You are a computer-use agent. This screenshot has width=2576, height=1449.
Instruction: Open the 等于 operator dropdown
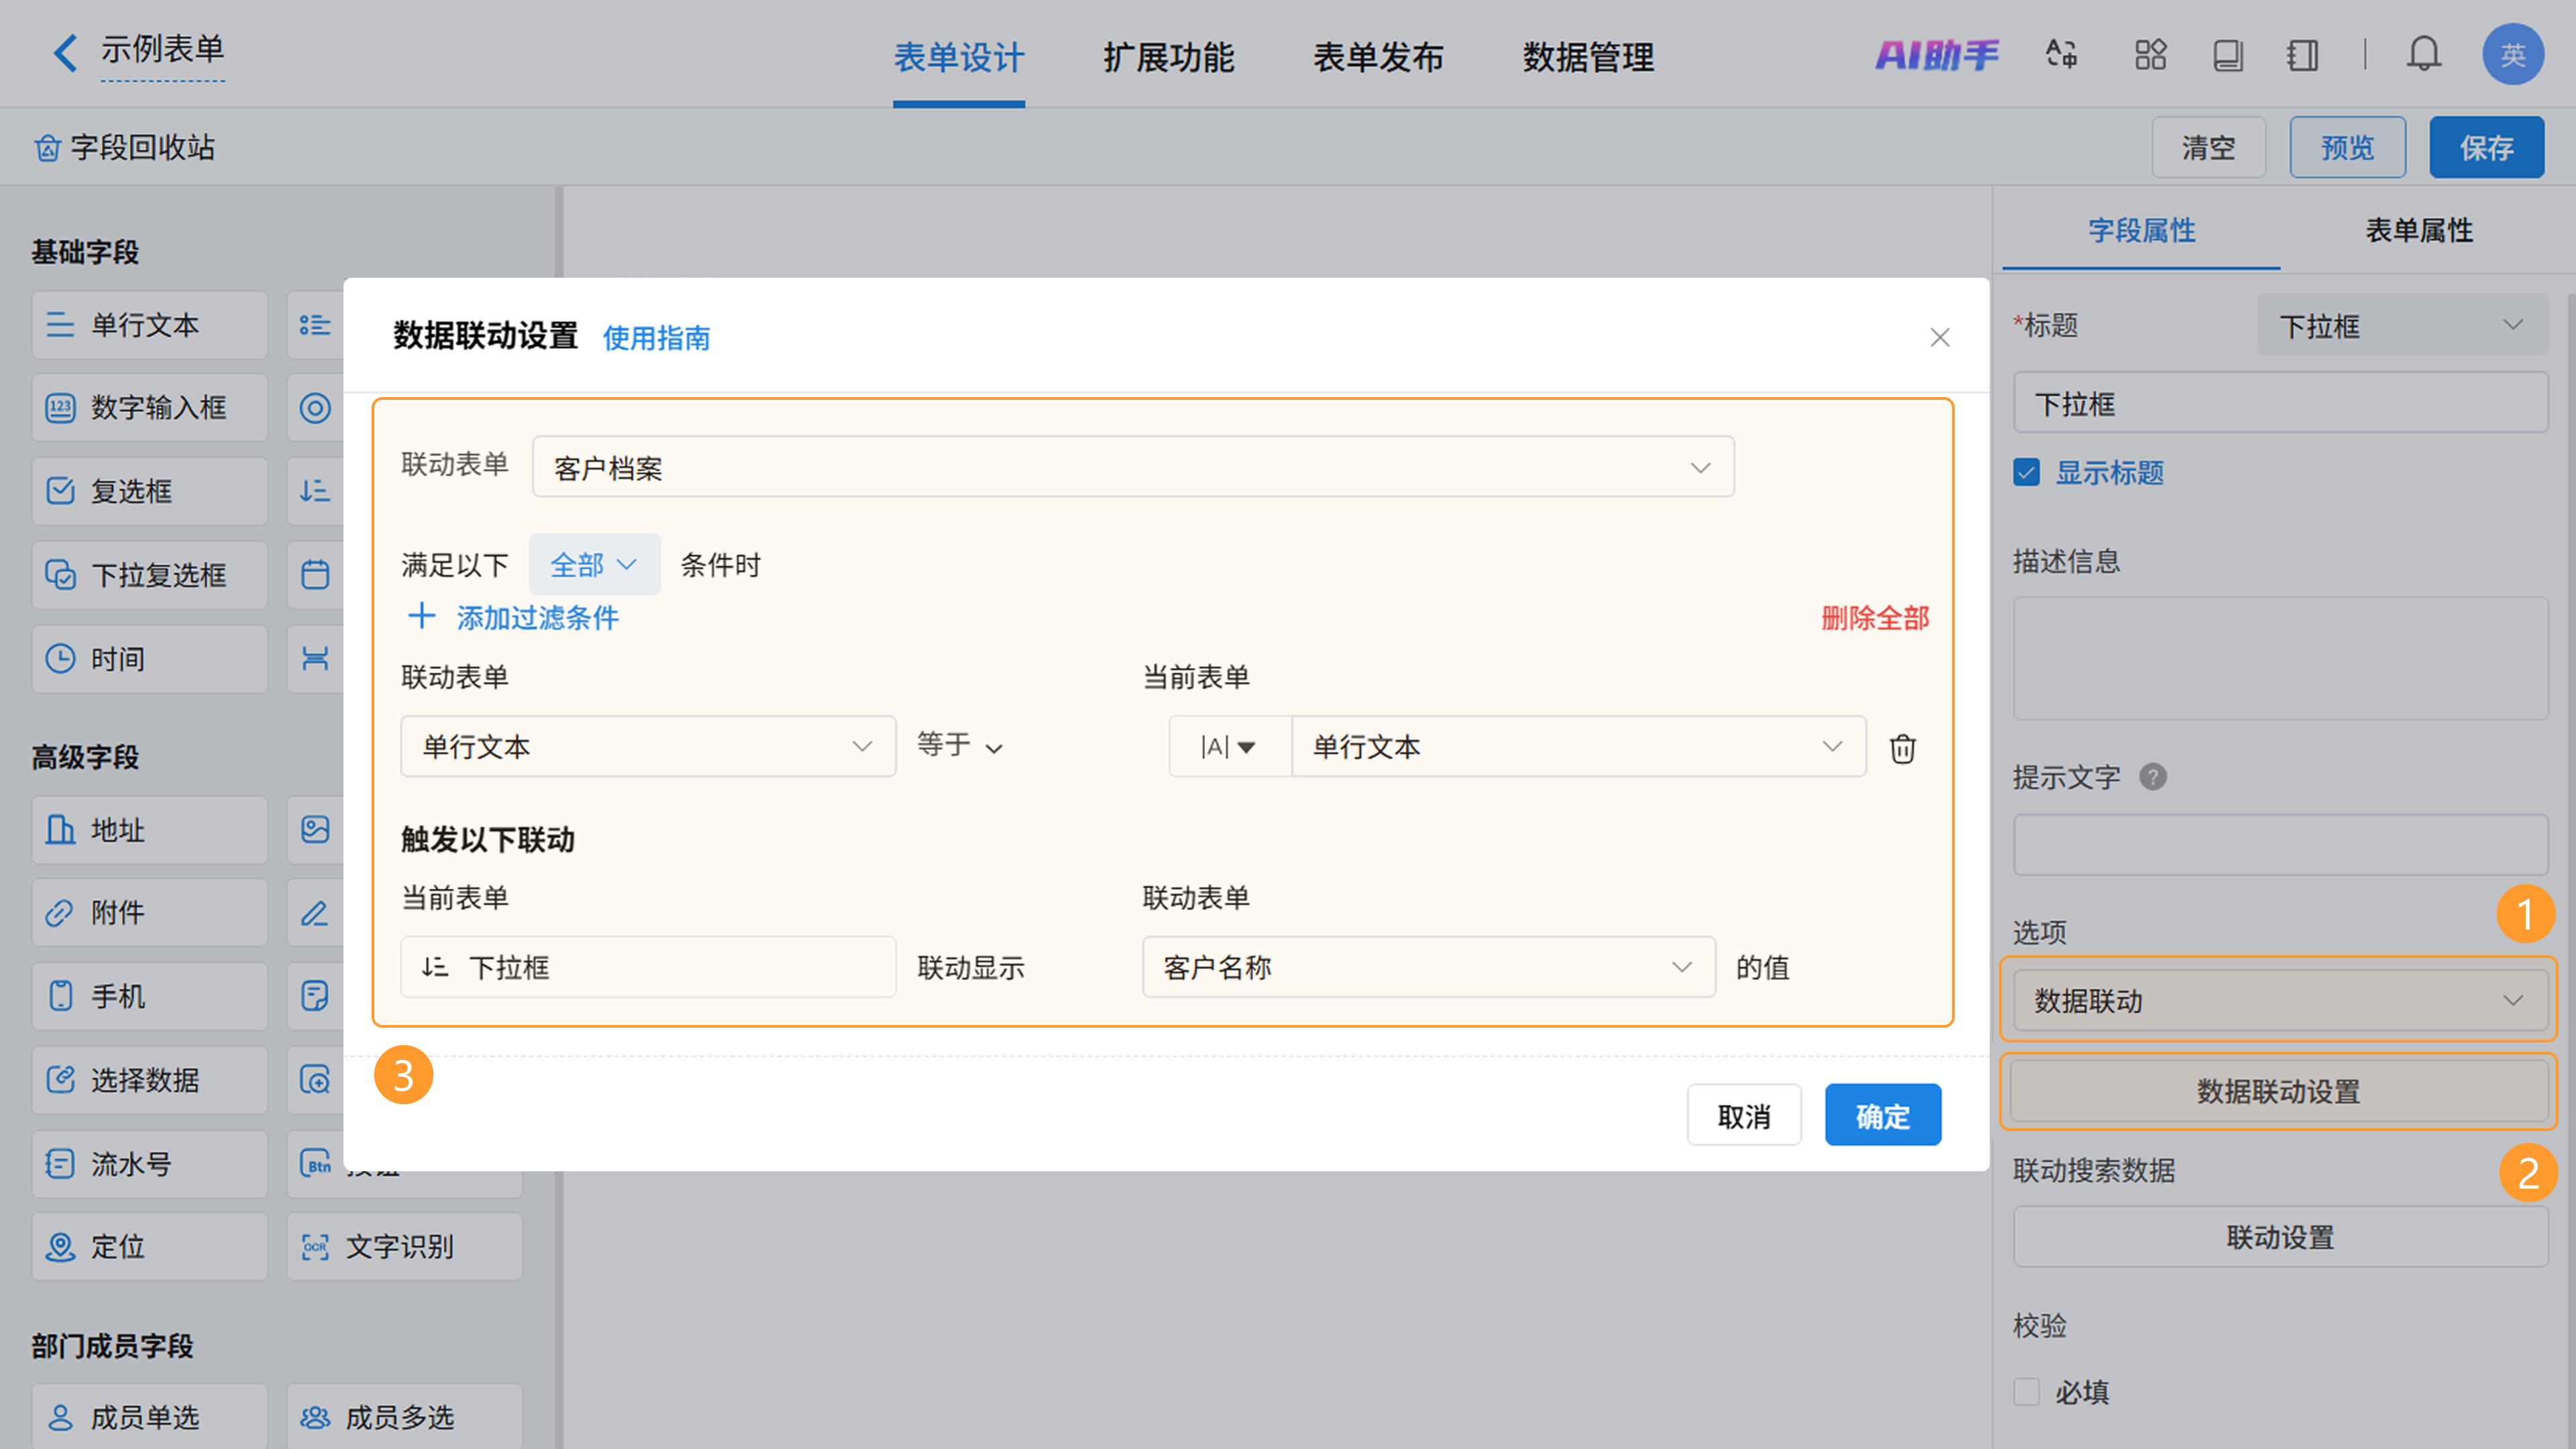[959, 746]
